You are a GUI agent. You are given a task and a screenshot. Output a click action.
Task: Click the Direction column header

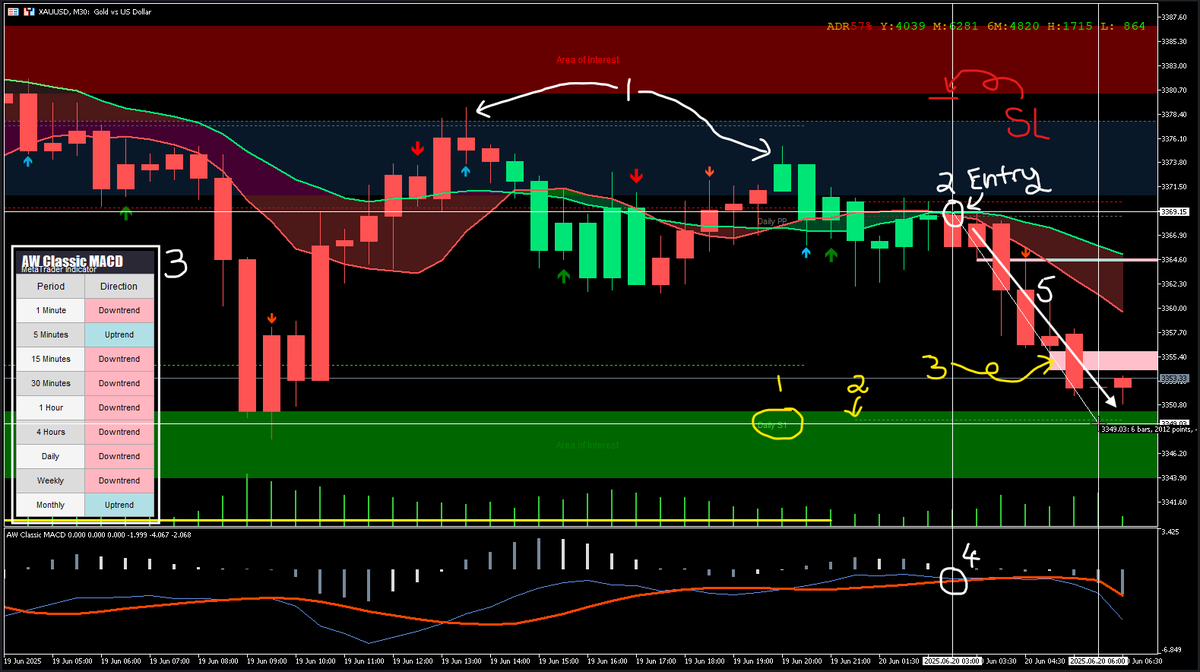tap(120, 286)
